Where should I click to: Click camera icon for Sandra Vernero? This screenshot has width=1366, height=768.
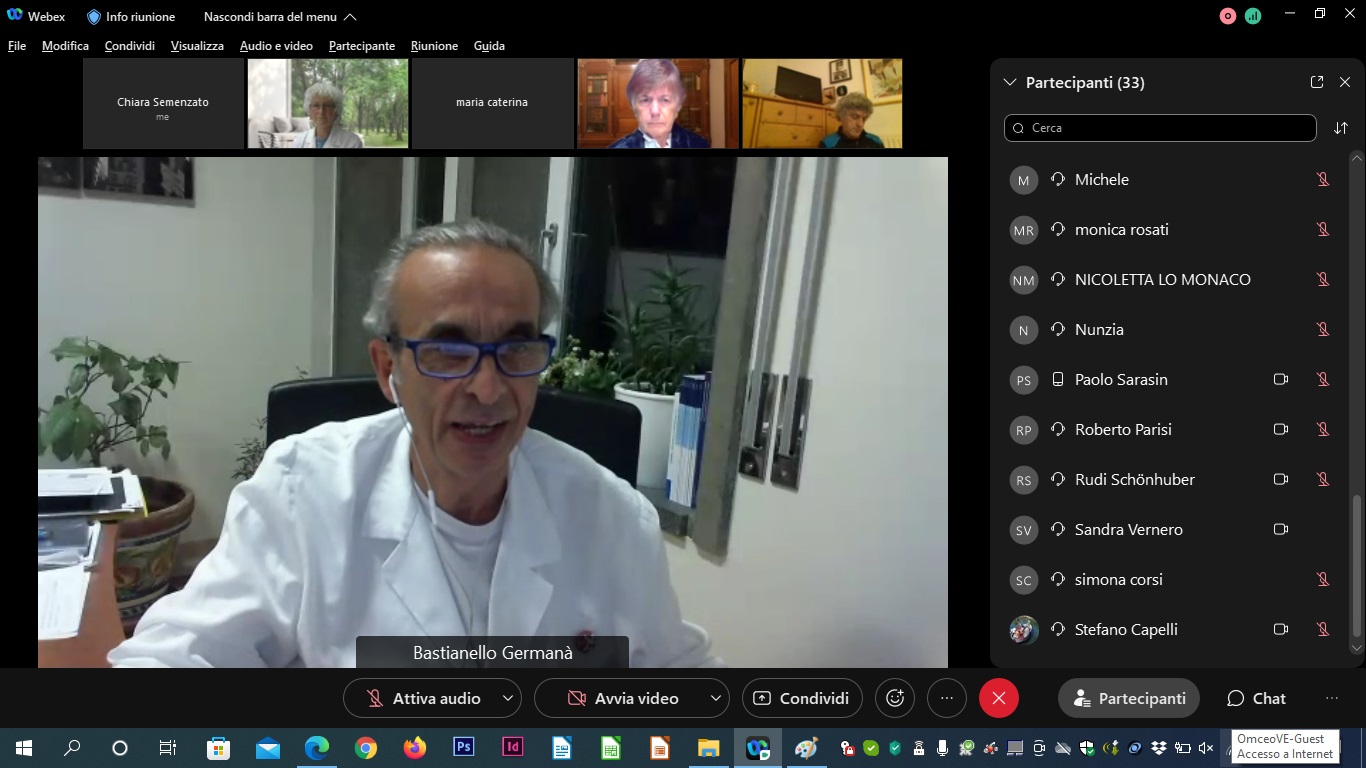coord(1280,530)
